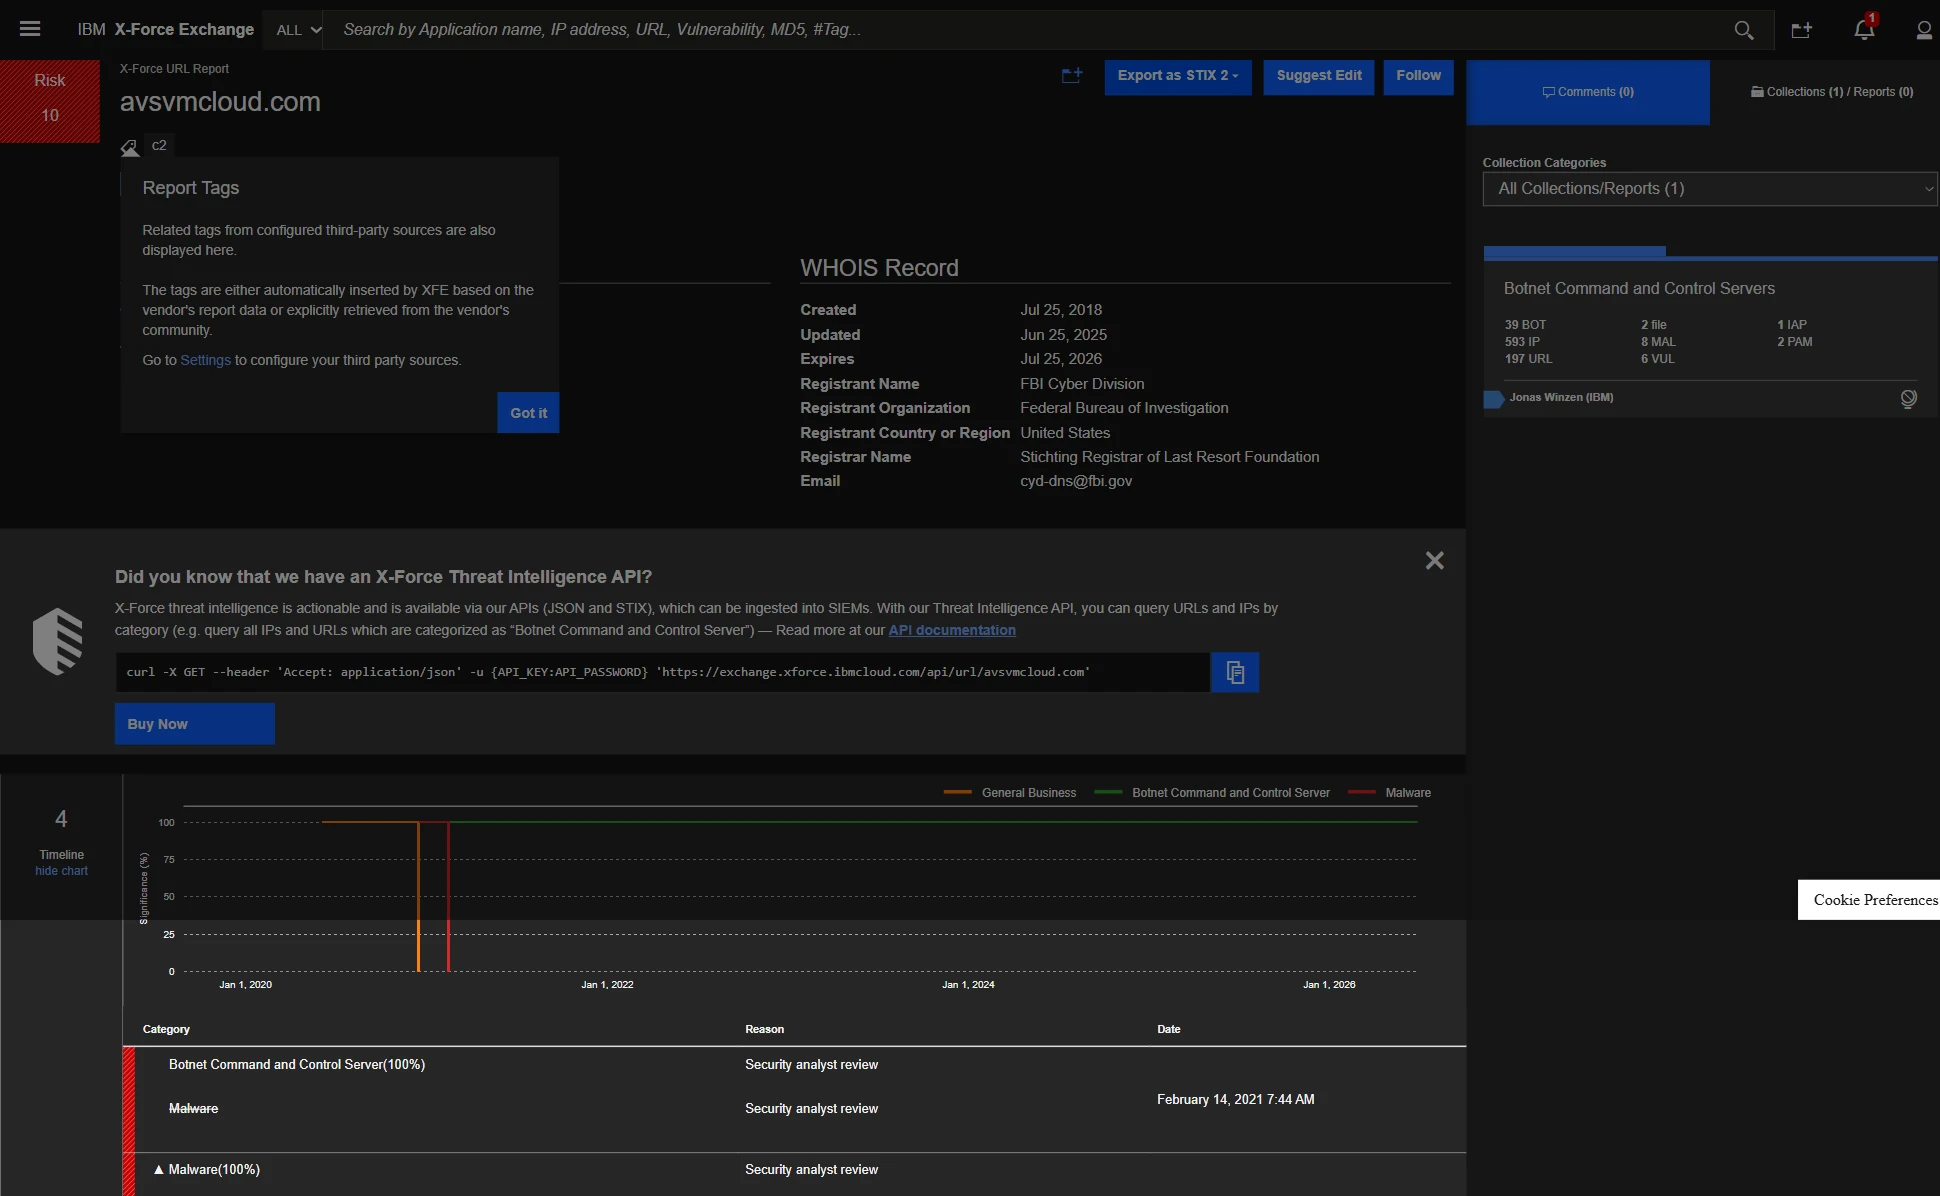
Task: Open the user profile icon
Action: (1924, 30)
